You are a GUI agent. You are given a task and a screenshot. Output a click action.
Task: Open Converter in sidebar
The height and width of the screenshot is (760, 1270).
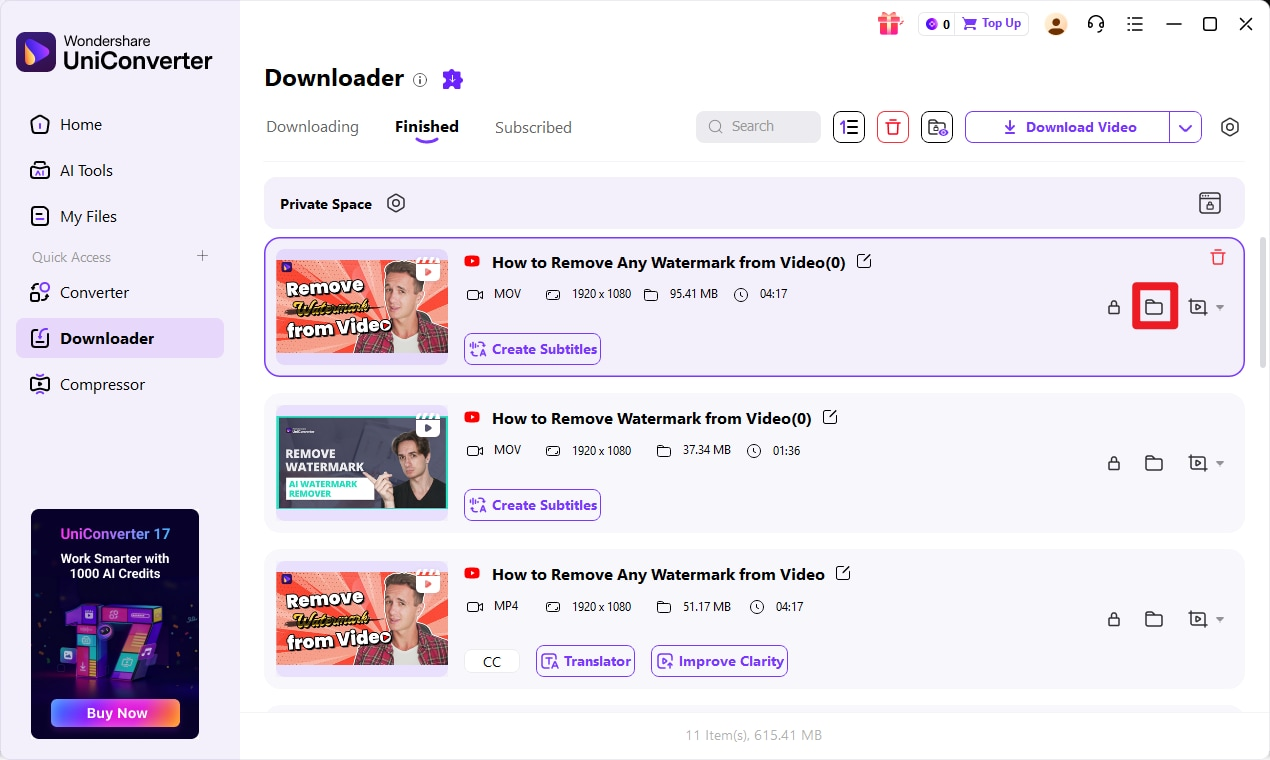(x=120, y=292)
